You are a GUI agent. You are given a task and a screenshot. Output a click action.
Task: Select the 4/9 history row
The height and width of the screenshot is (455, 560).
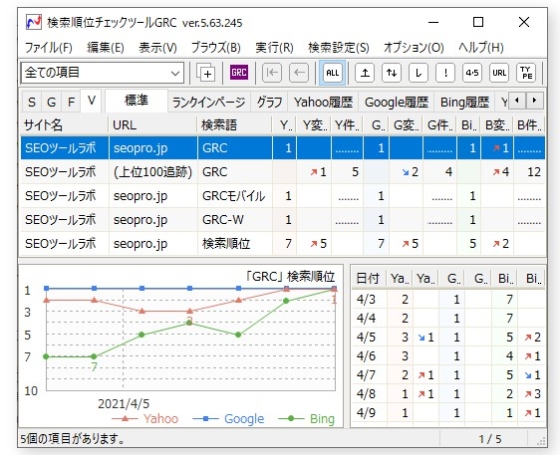click(448, 413)
